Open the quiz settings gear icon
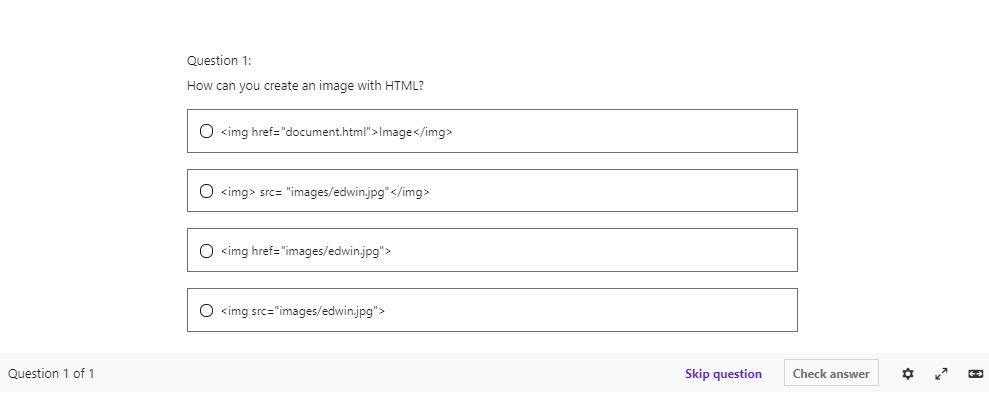Viewport: 989px width, 393px height. click(908, 373)
